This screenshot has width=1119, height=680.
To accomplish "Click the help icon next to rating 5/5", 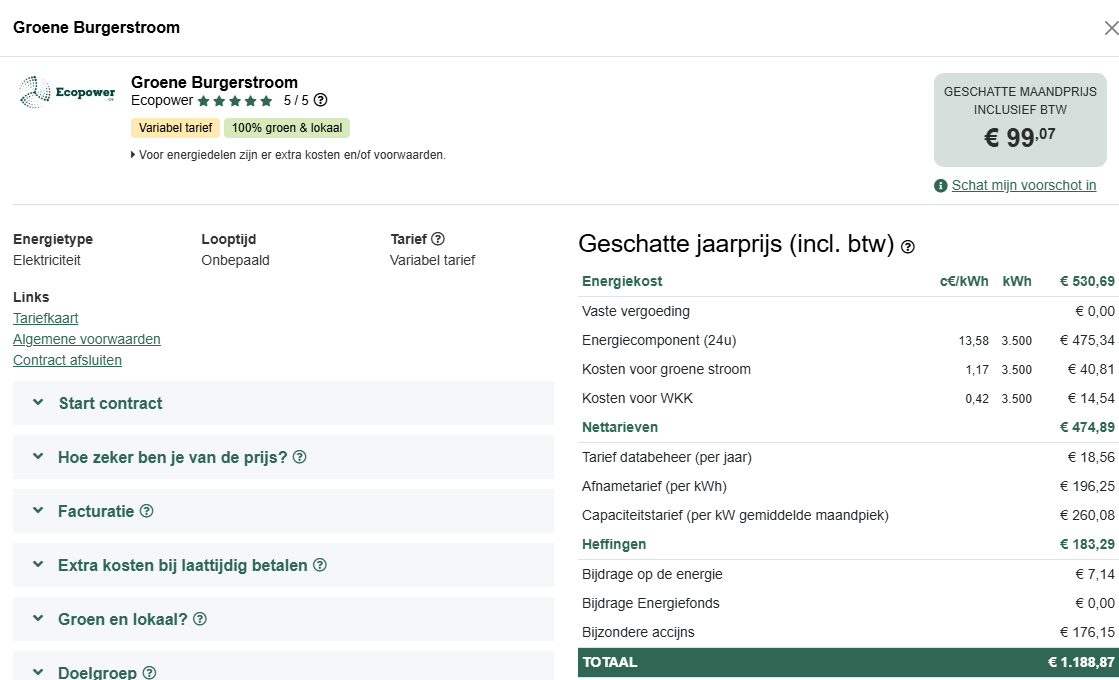I will (320, 101).
